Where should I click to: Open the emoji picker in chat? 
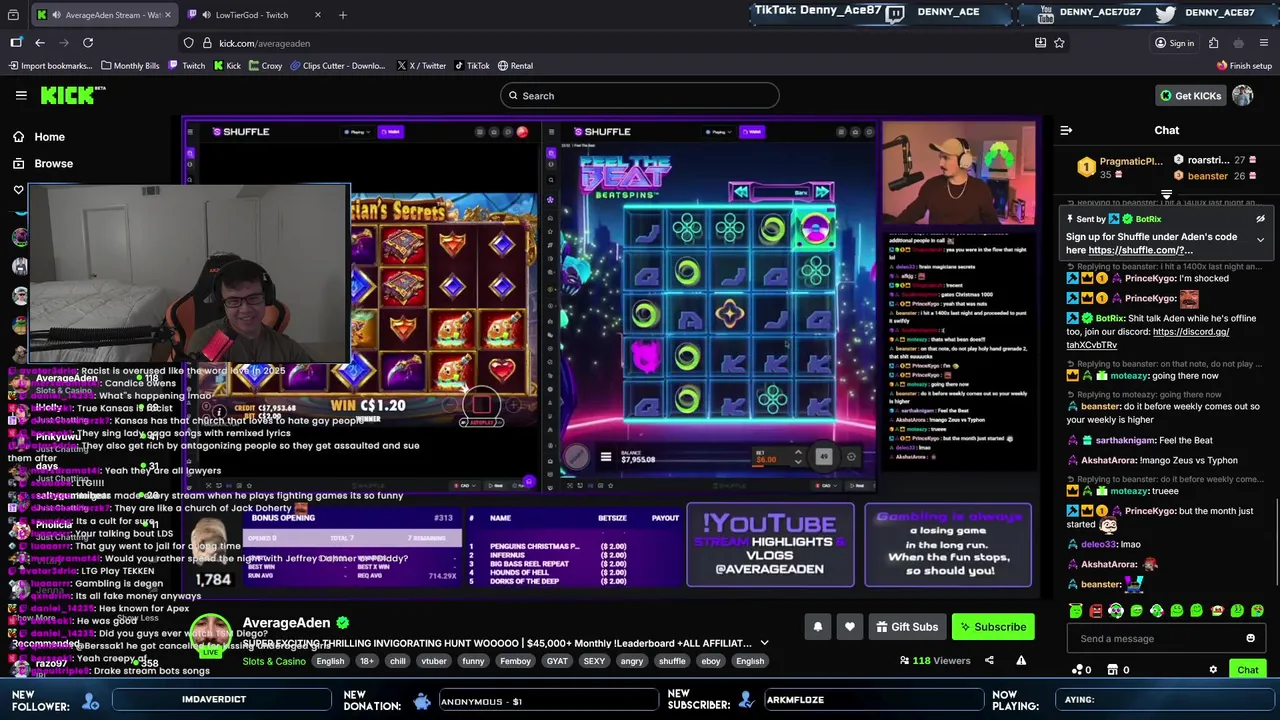tap(1250, 638)
